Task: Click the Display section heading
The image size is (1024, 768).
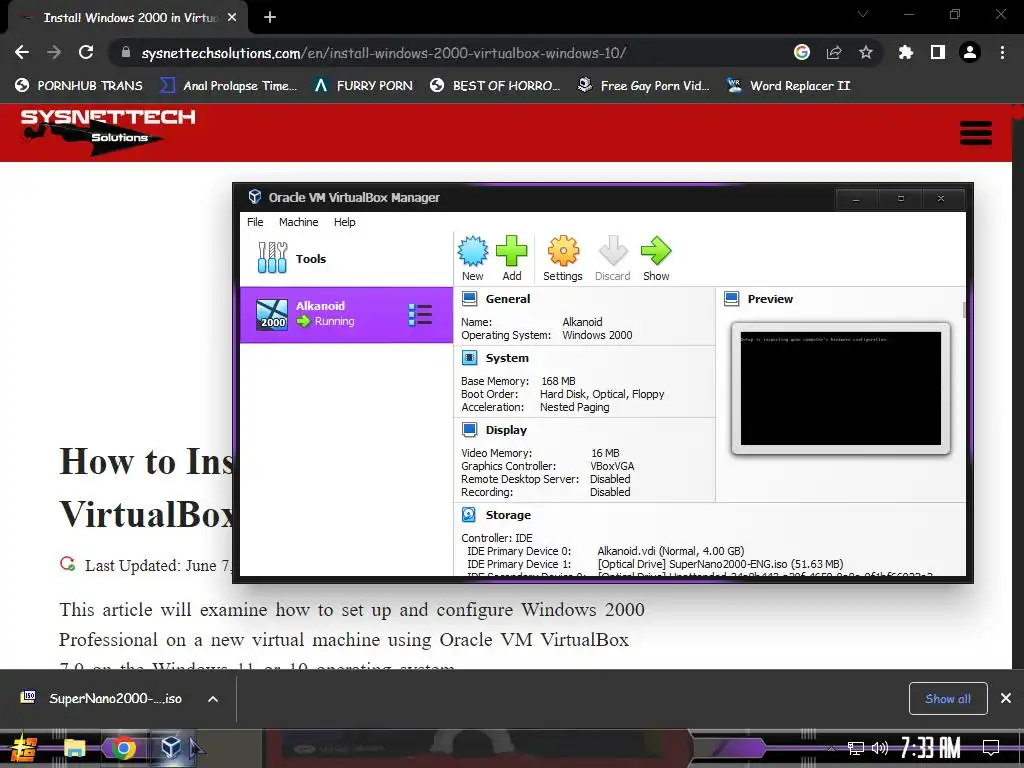Action: coord(505,430)
